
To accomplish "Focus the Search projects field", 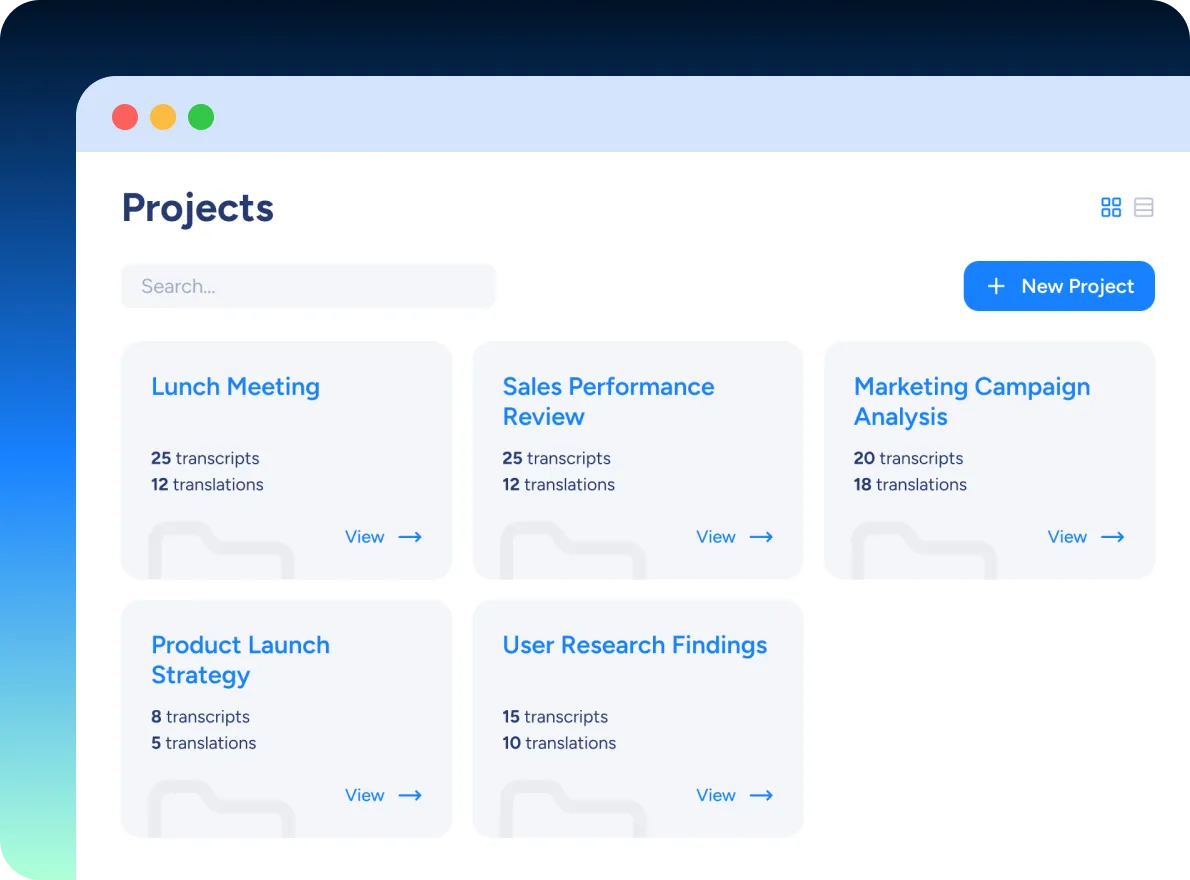I will point(308,286).
